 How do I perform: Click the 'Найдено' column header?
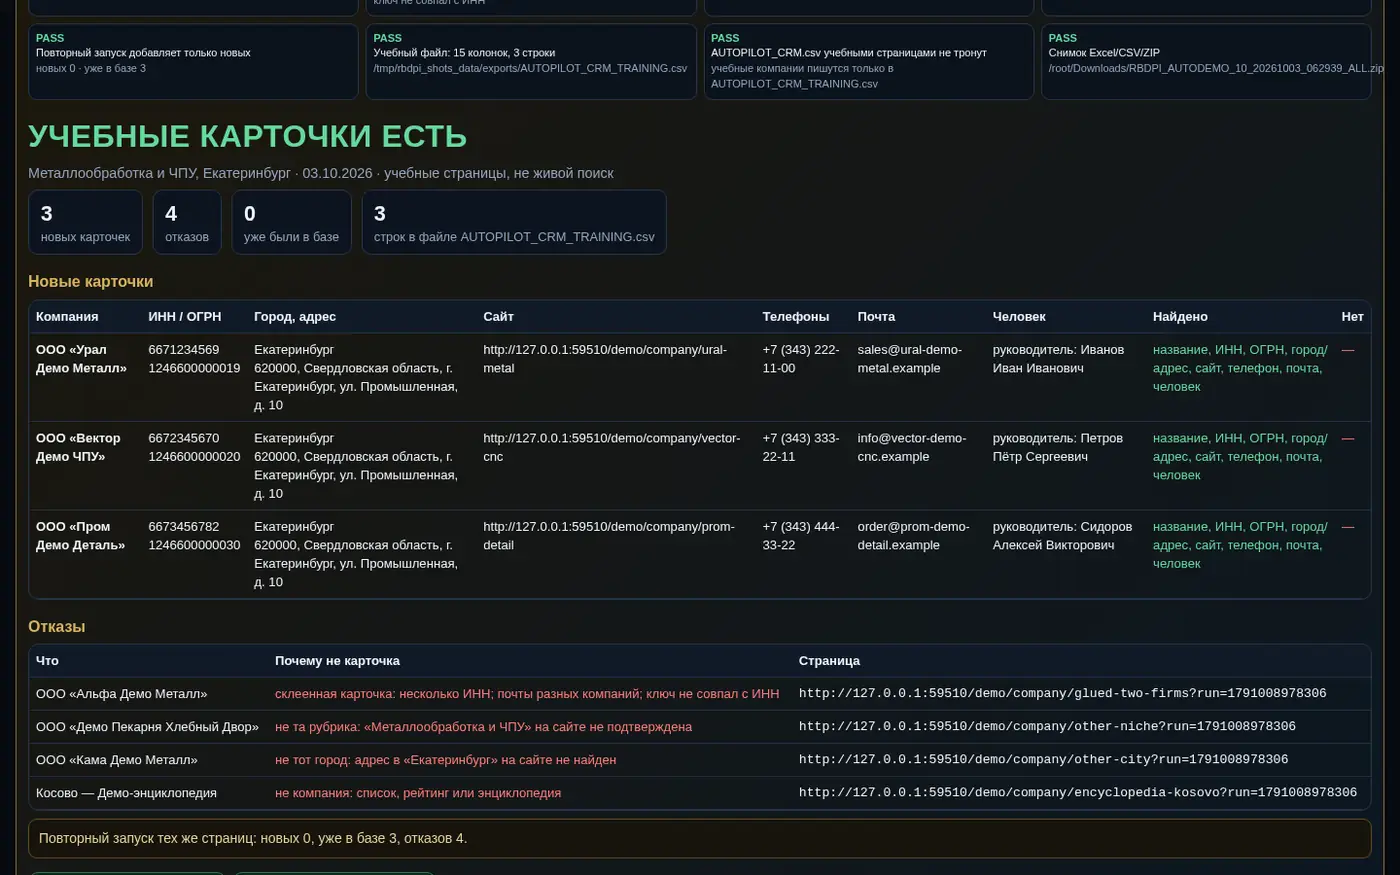(x=1180, y=317)
